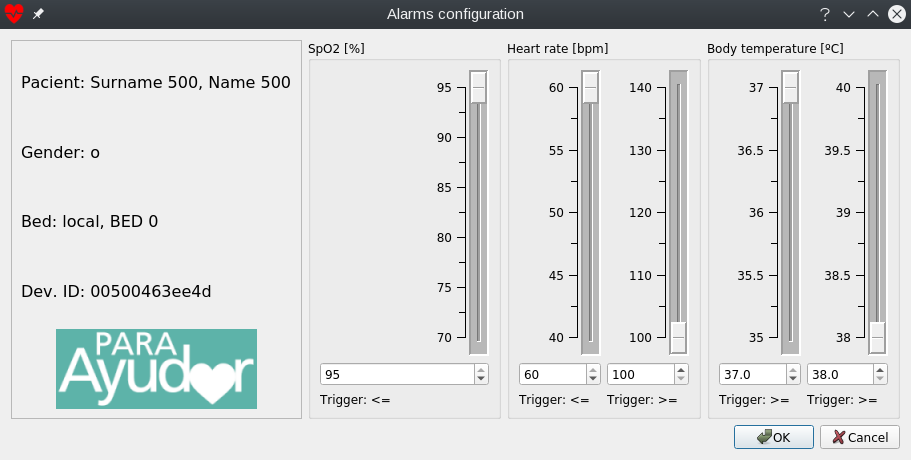Click the Bed: local, BED 0 text
The height and width of the screenshot is (460, 911).
(89, 221)
